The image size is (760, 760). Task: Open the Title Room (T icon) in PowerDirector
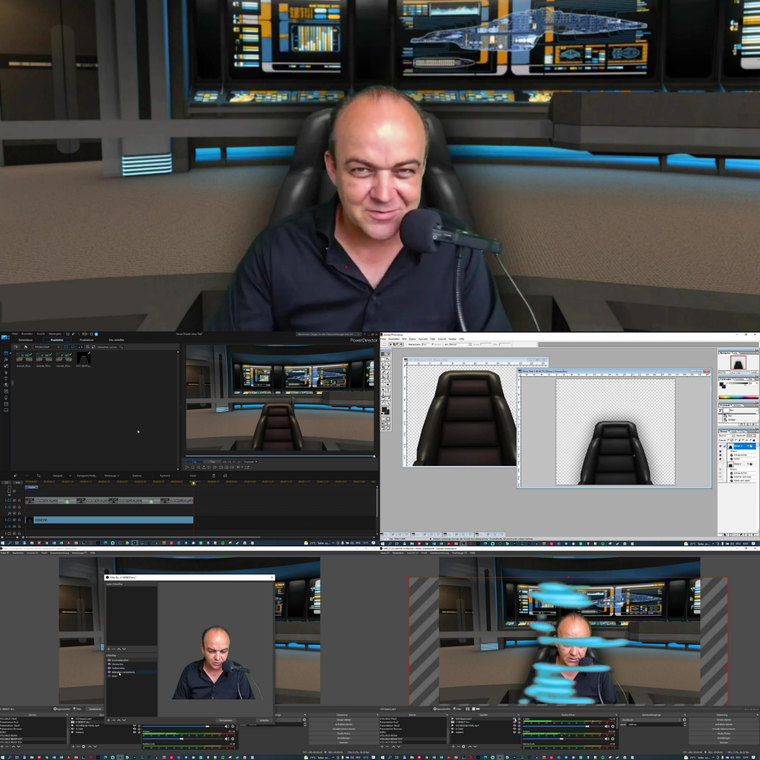[6, 379]
